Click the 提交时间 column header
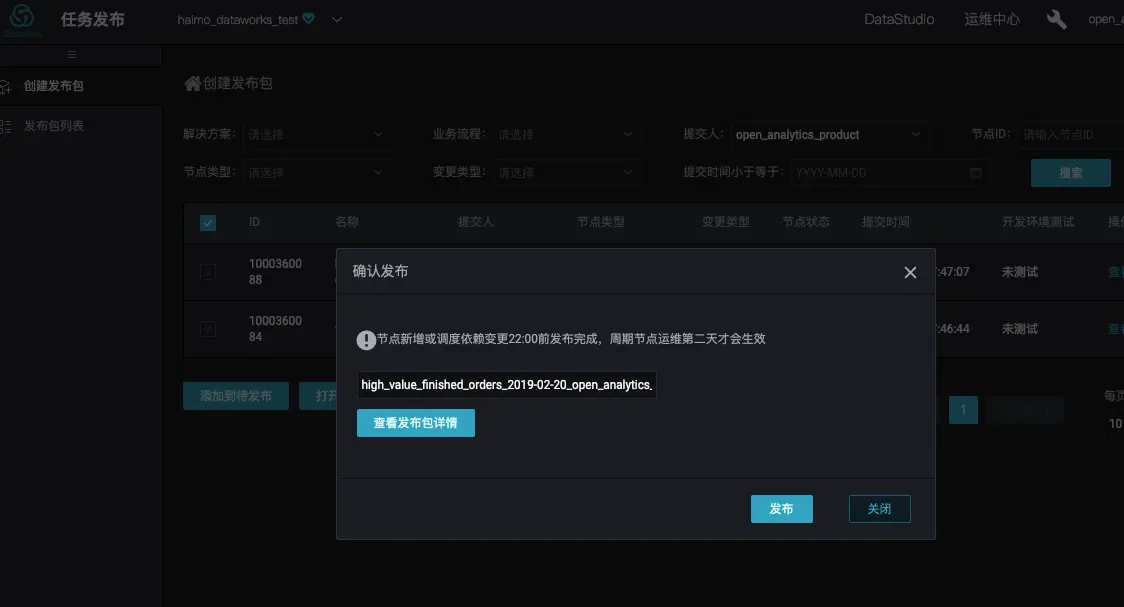 pyautogui.click(x=885, y=222)
